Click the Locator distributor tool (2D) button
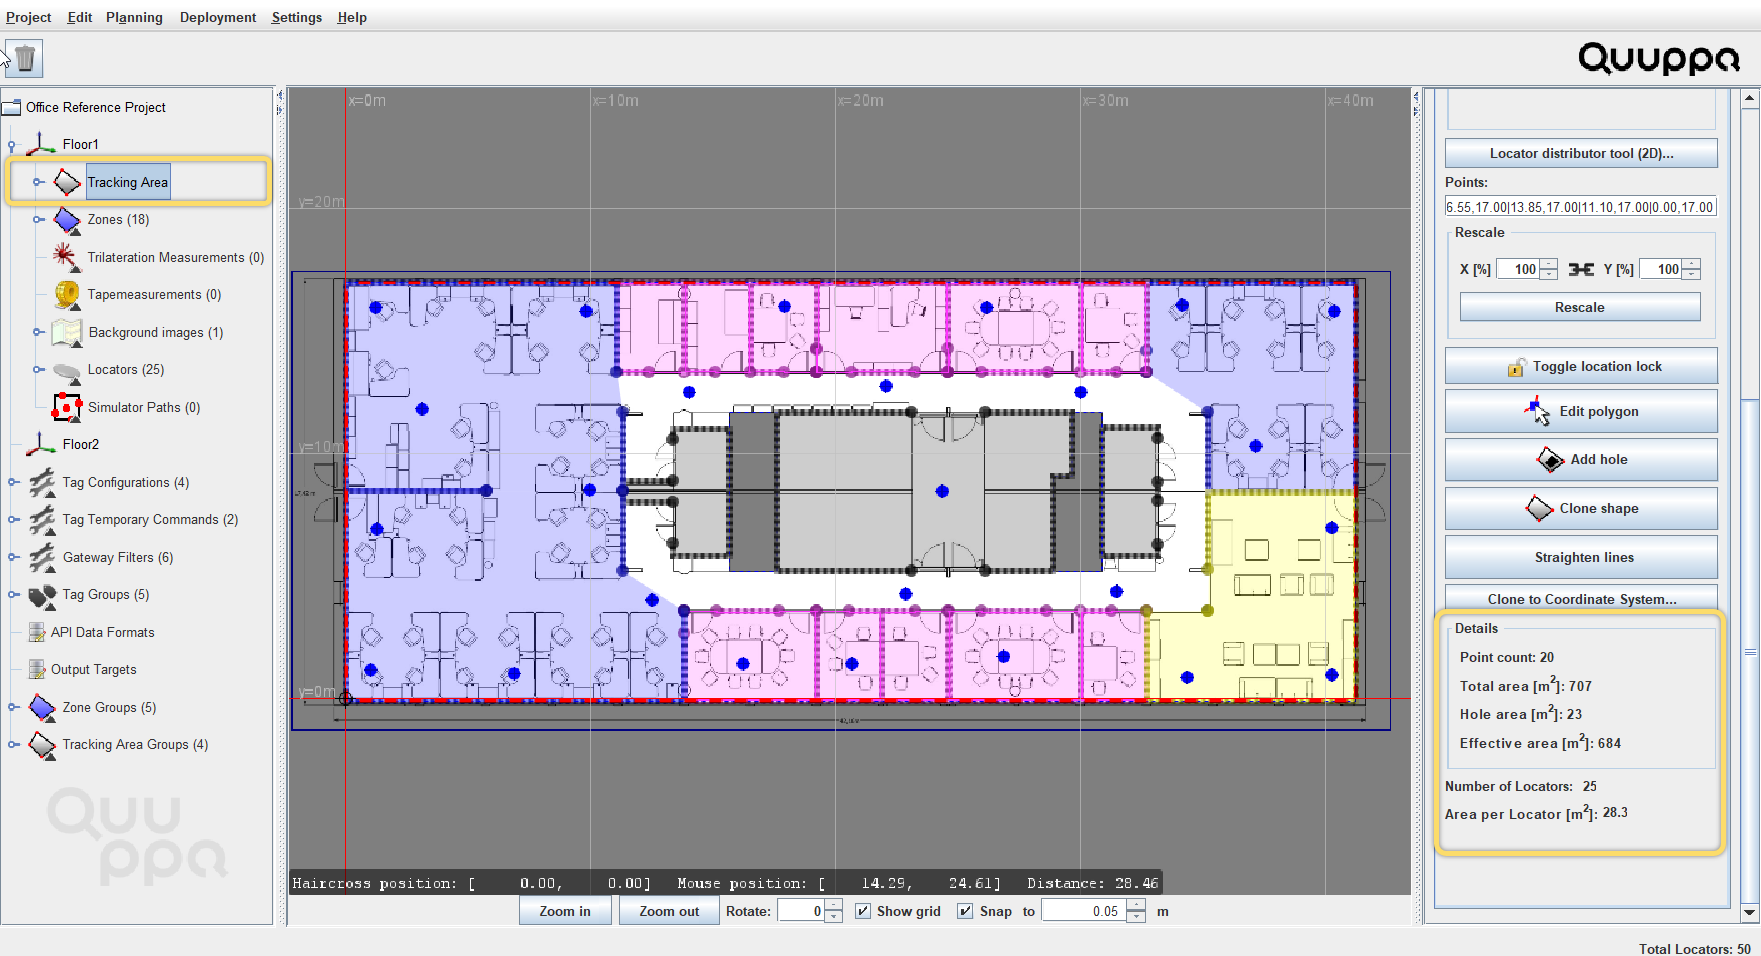Viewport: 1761px width, 956px height. click(x=1581, y=153)
